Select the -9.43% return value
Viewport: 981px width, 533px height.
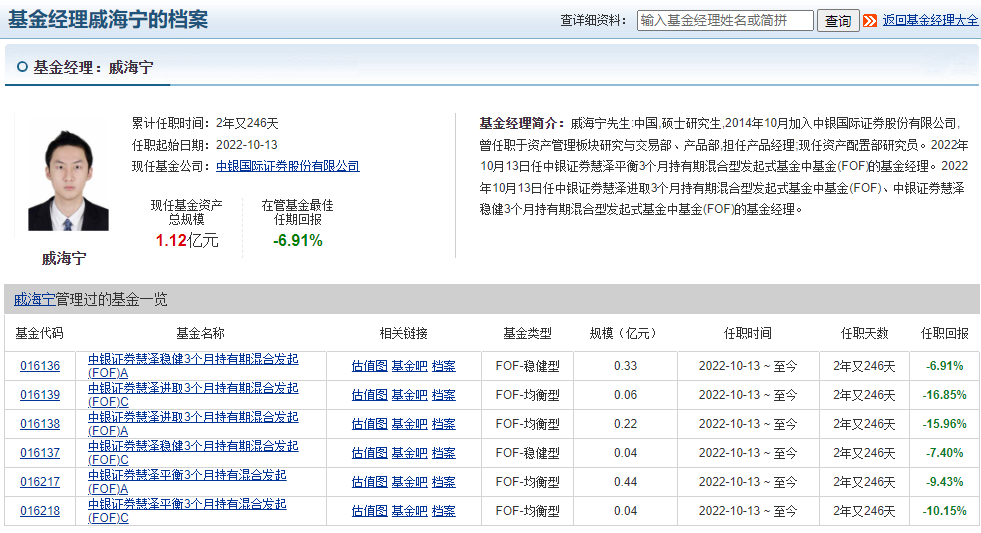pyautogui.click(x=944, y=482)
